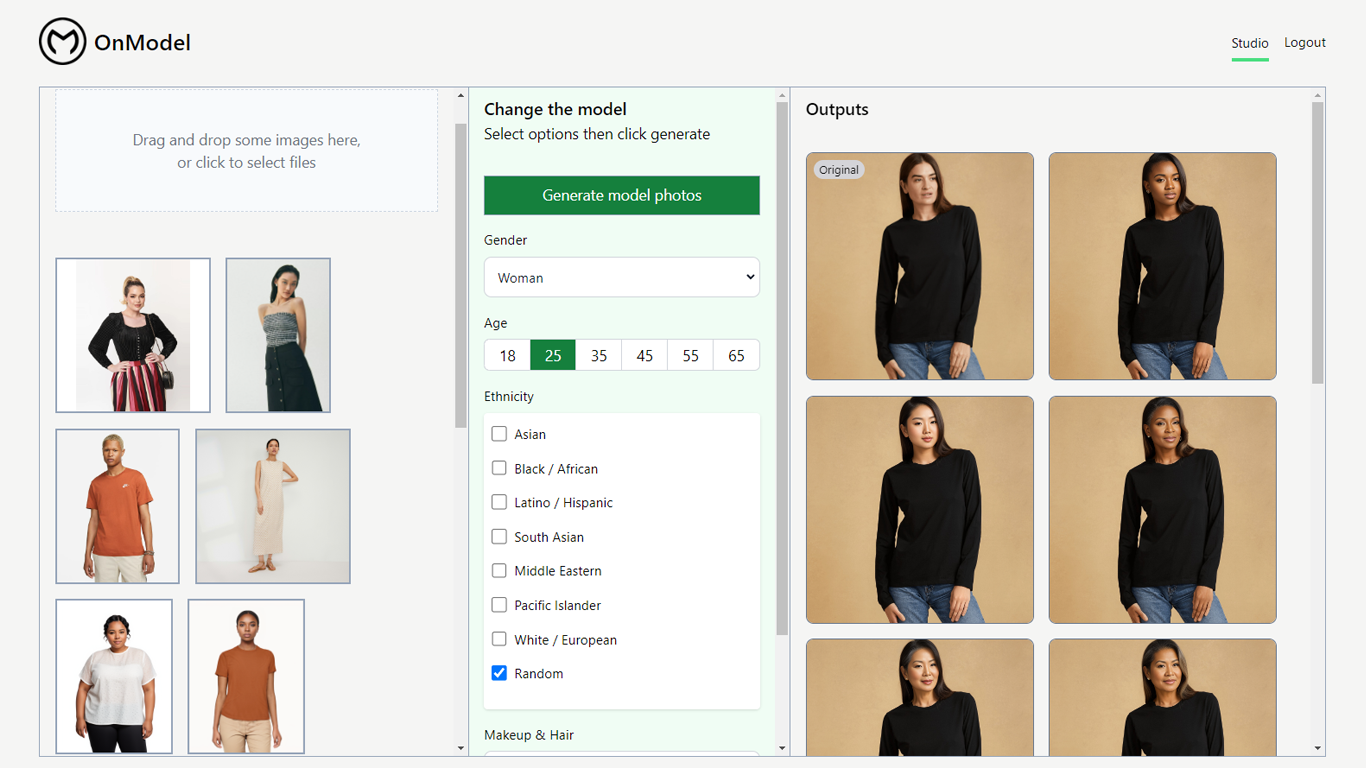Enable the Middle Eastern checkbox

[499, 571]
